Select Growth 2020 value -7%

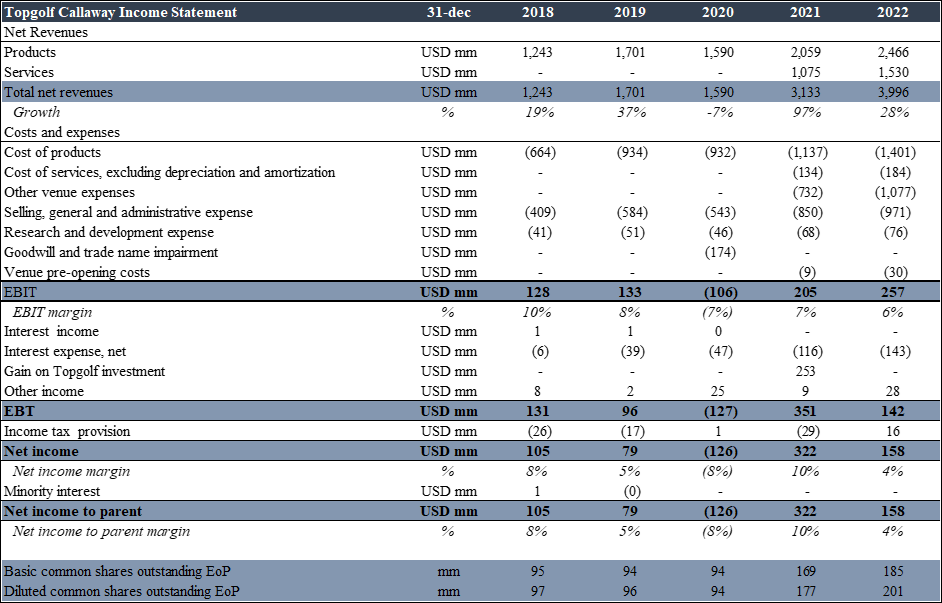click(718, 112)
